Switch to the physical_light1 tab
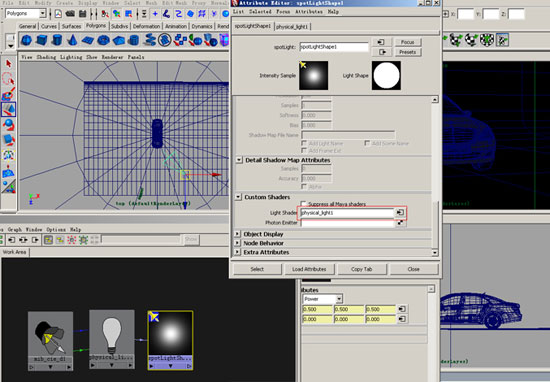This screenshot has width=550, height=382. pyautogui.click(x=292, y=27)
